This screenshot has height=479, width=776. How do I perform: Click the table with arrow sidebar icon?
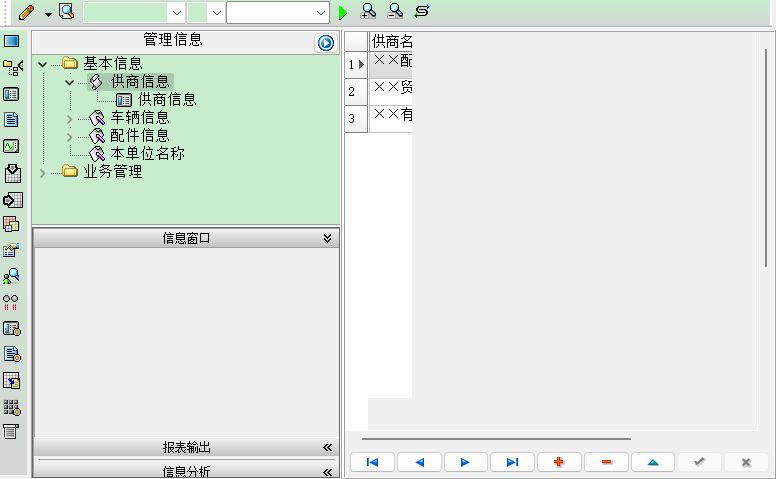(12, 381)
